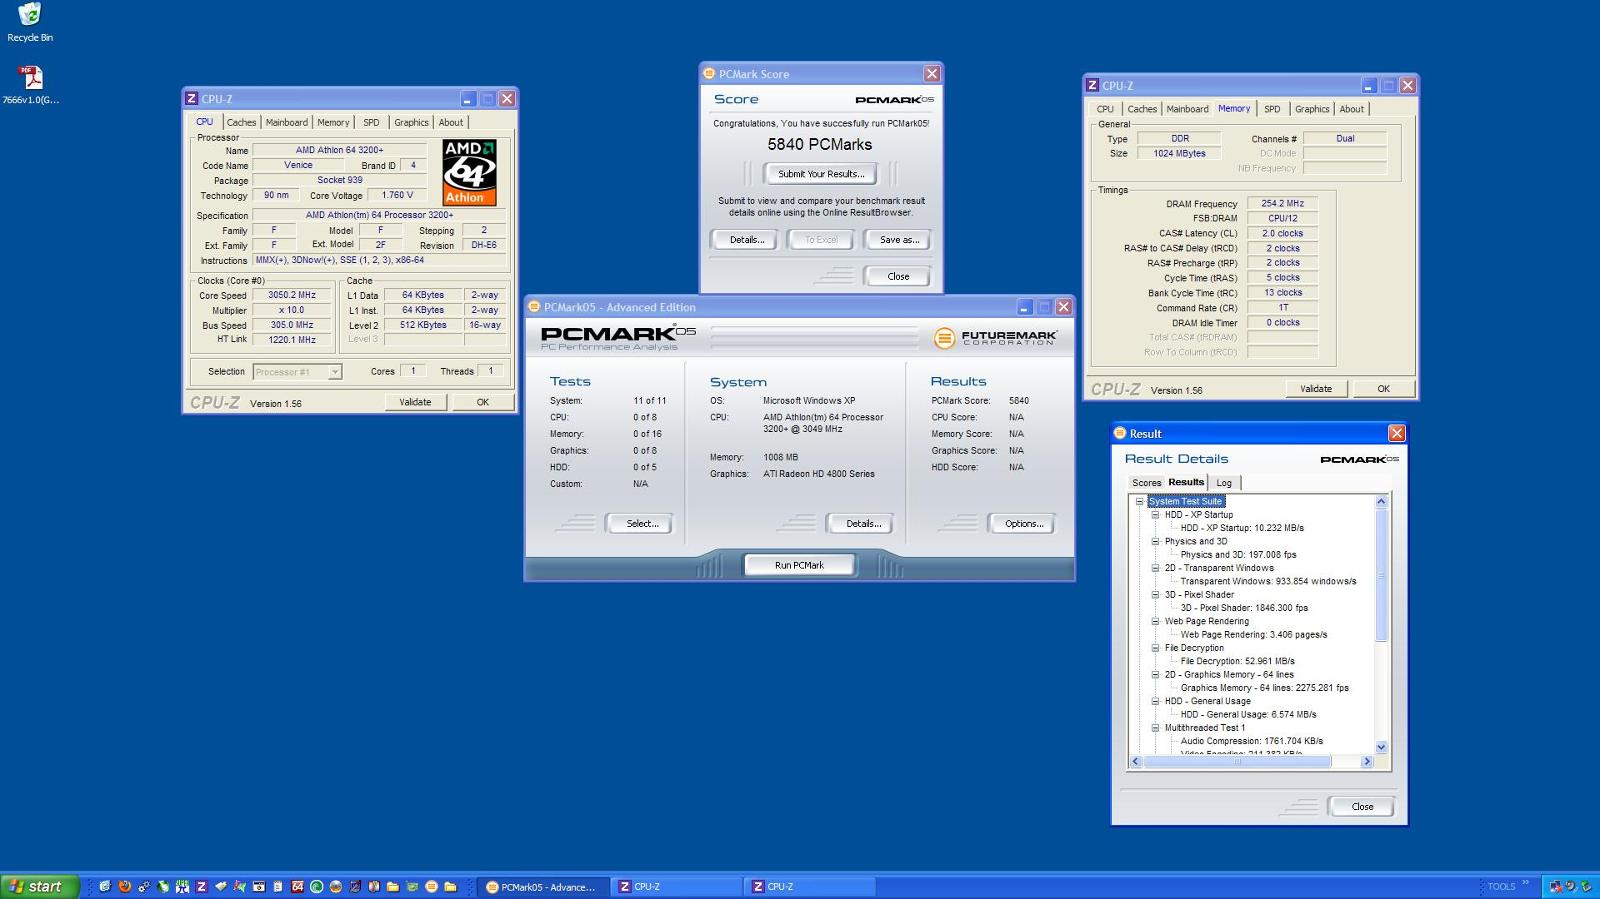Open the Windows Start menu
1600x899 pixels.
point(38,886)
